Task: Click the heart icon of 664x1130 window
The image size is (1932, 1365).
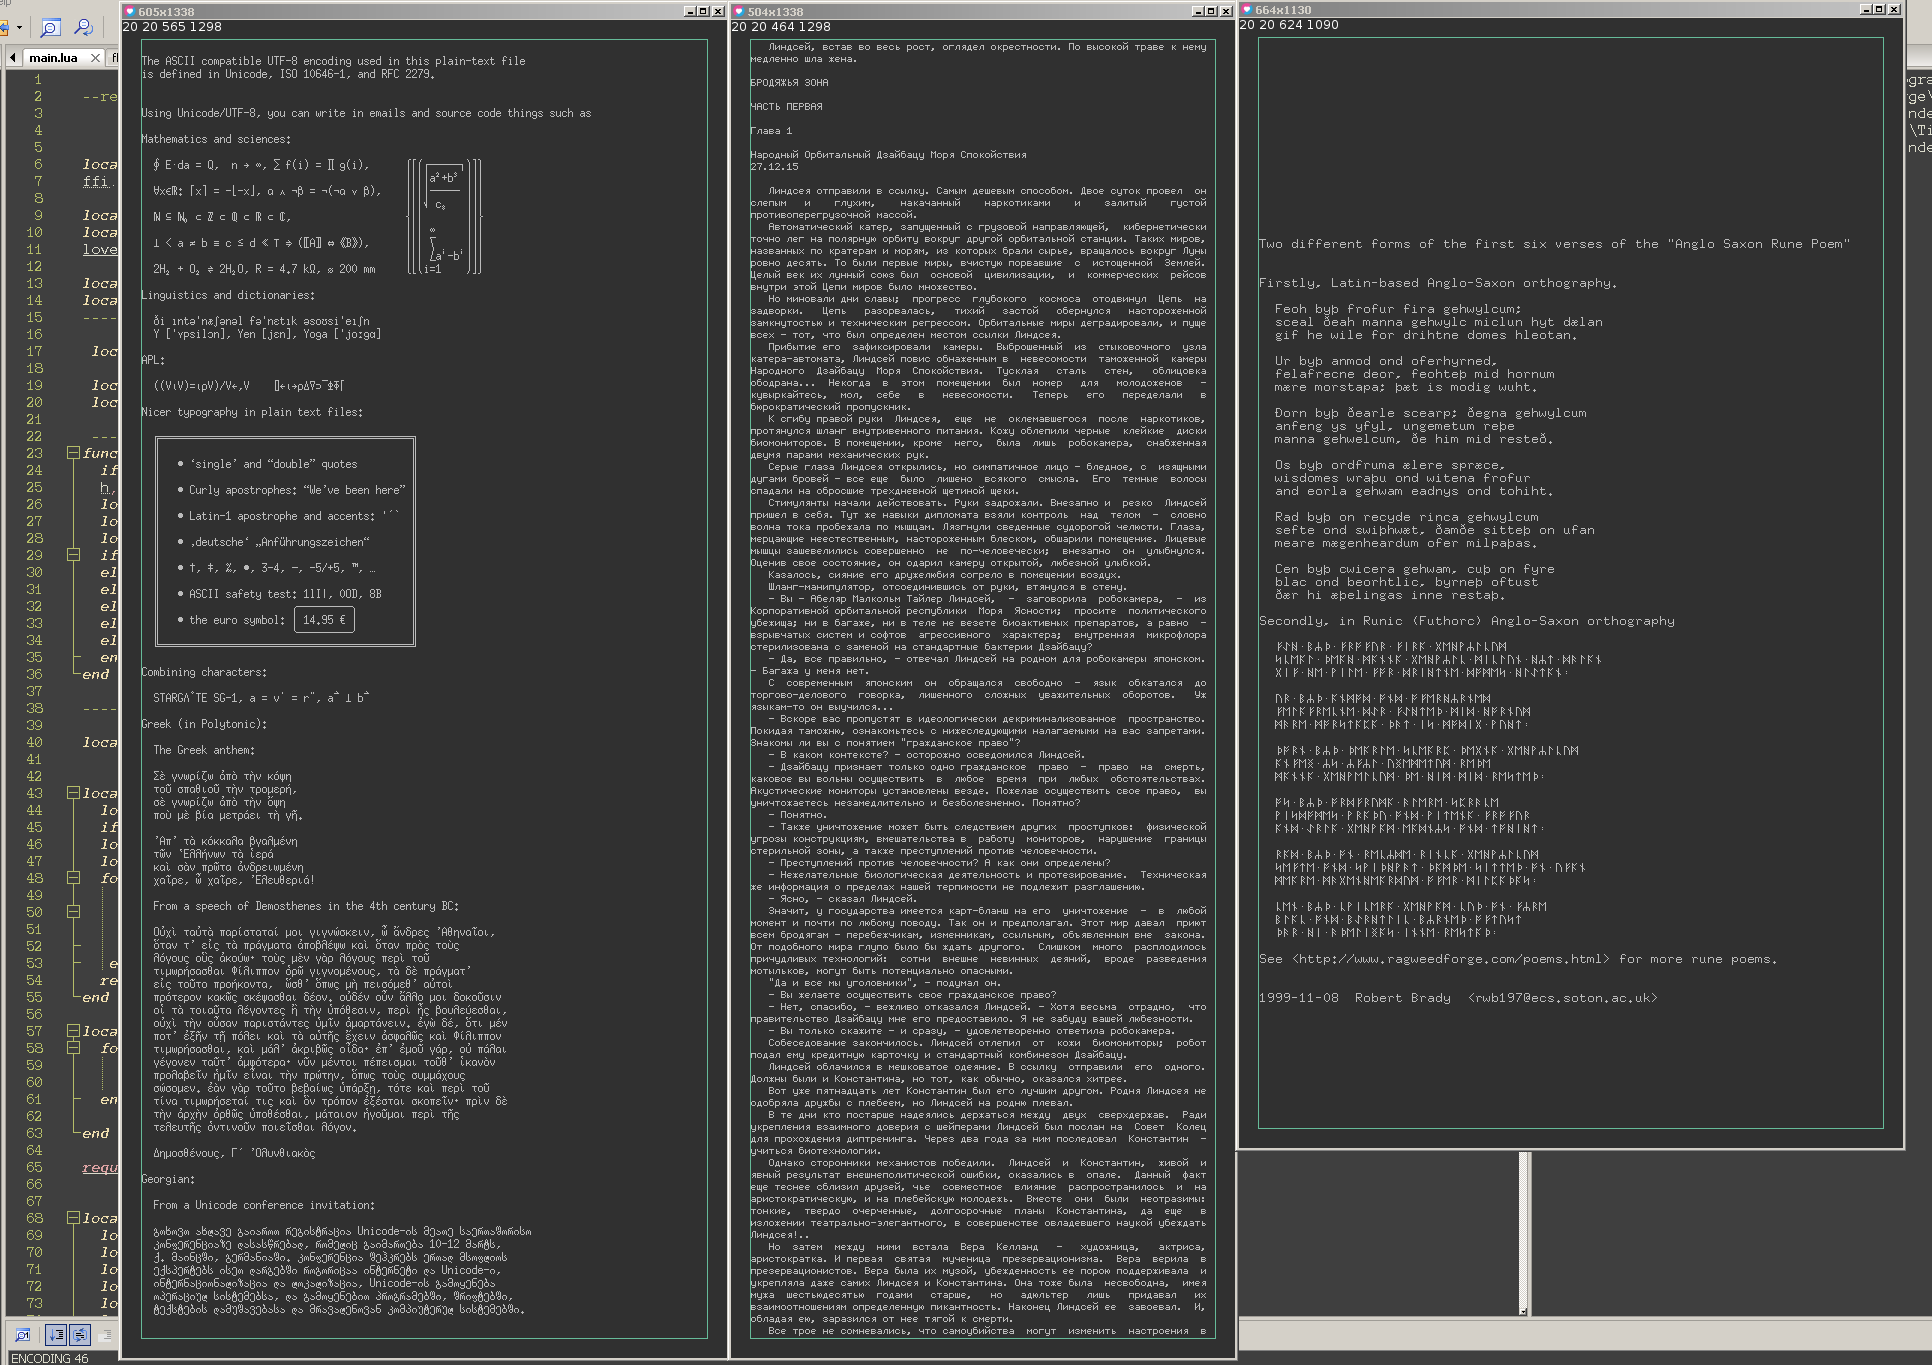Action: [x=1247, y=9]
